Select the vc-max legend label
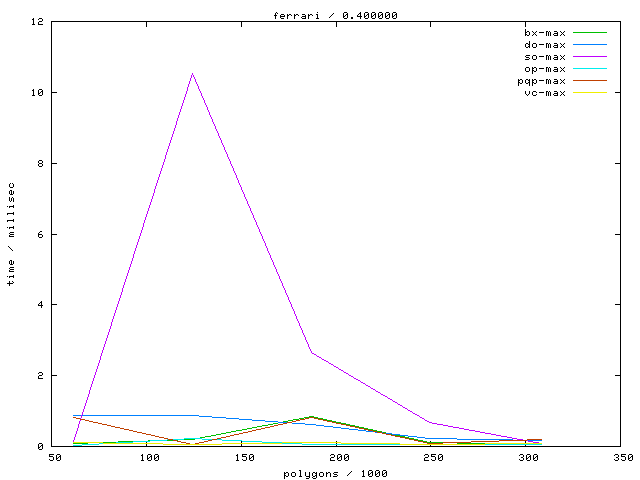640x480 pixels. pyautogui.click(x=545, y=93)
